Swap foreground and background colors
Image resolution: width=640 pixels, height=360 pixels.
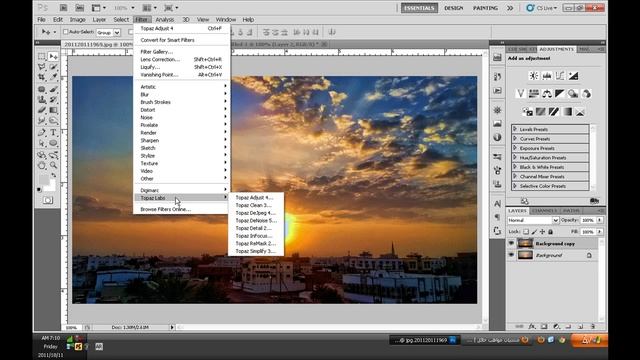click(x=53, y=176)
